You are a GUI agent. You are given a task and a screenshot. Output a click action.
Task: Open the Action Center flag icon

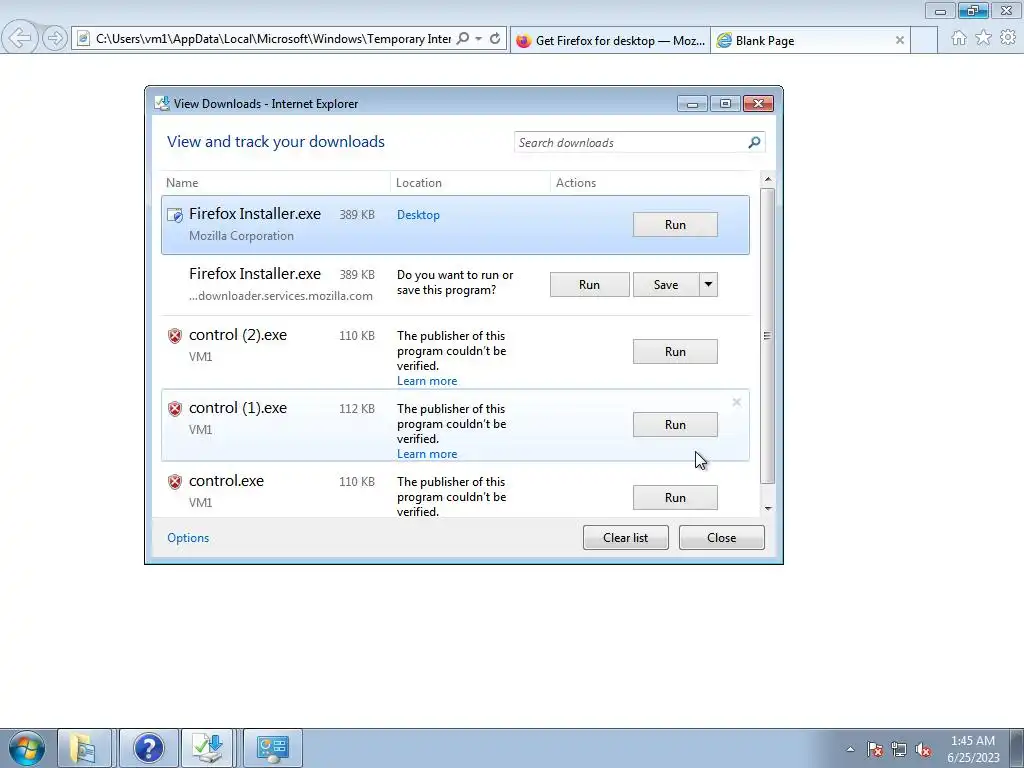tap(875, 749)
